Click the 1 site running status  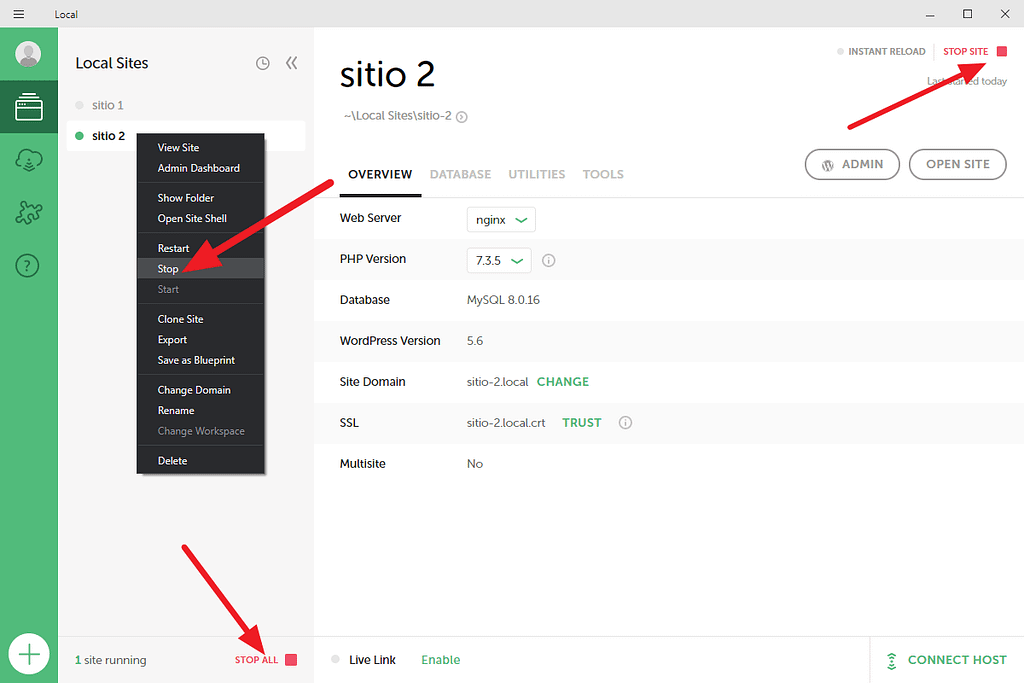pyautogui.click(x=110, y=660)
